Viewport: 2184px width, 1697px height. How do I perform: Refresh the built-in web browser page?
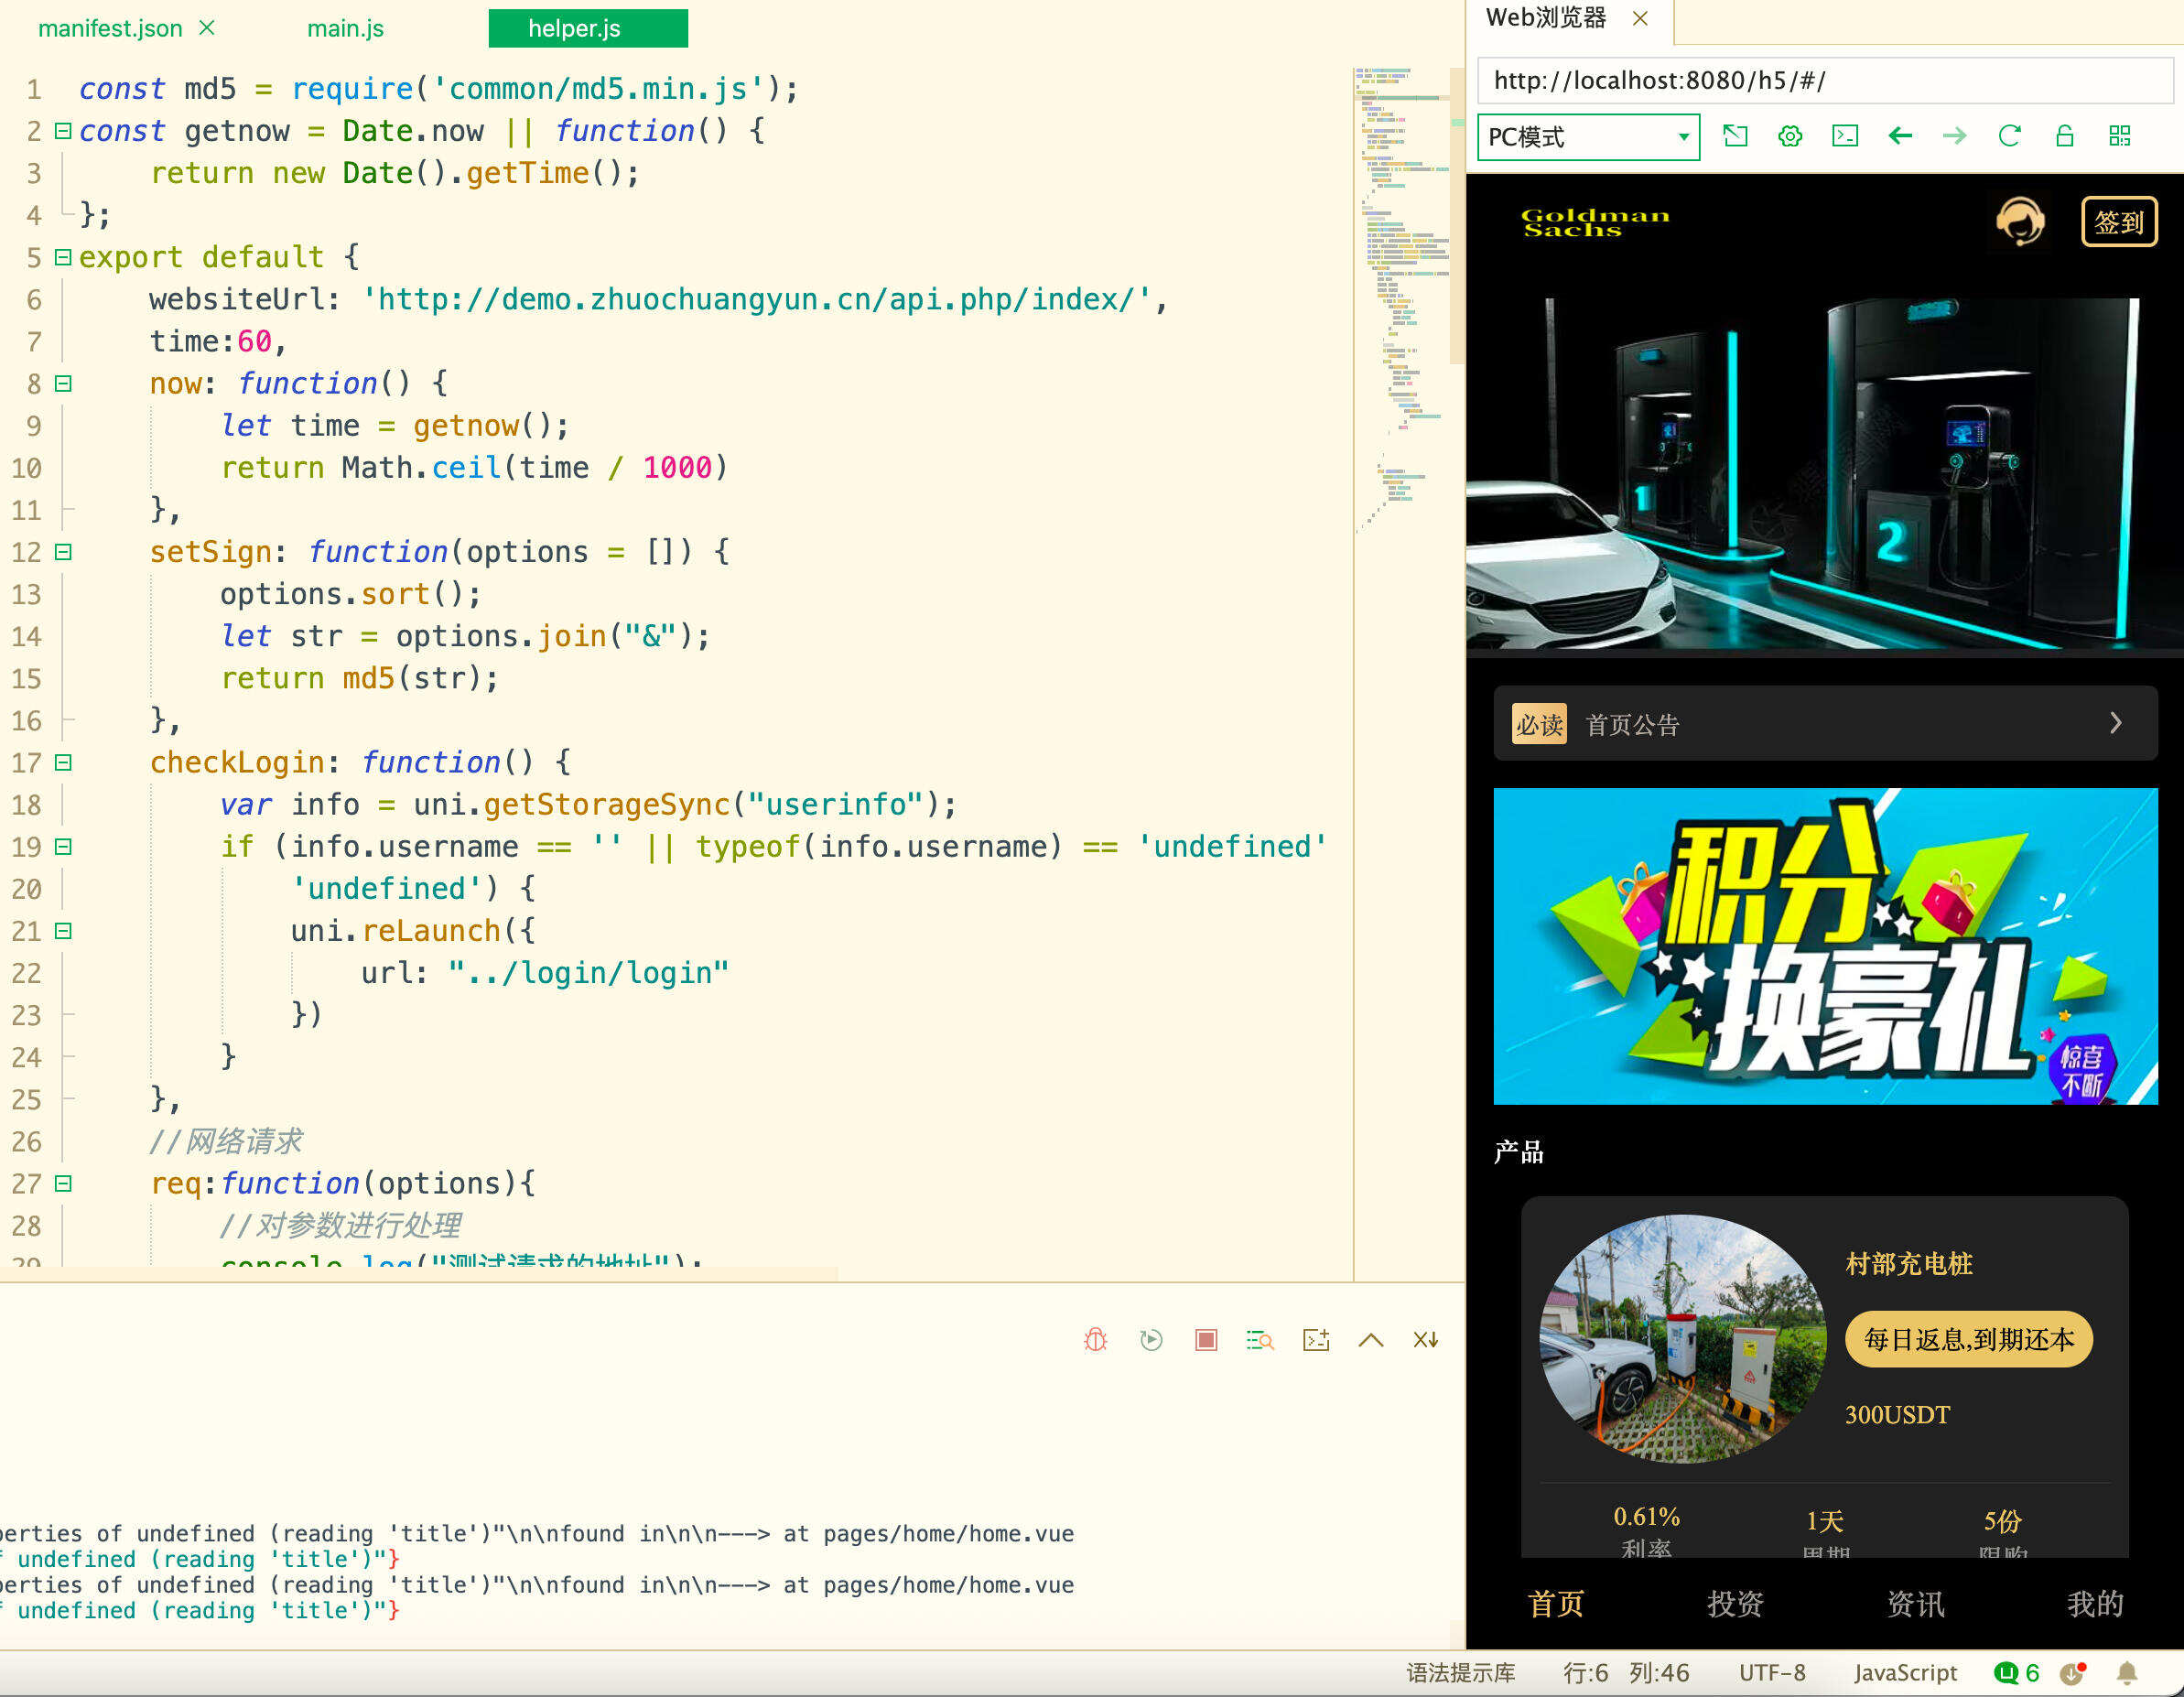2009,136
